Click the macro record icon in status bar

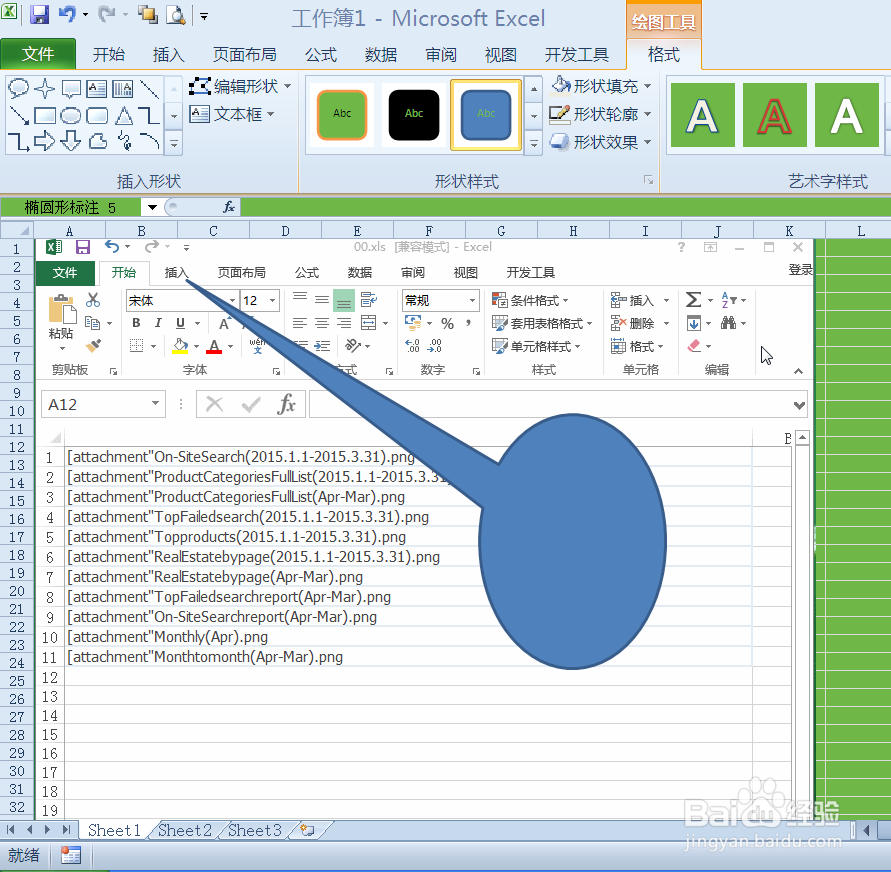tap(71, 855)
